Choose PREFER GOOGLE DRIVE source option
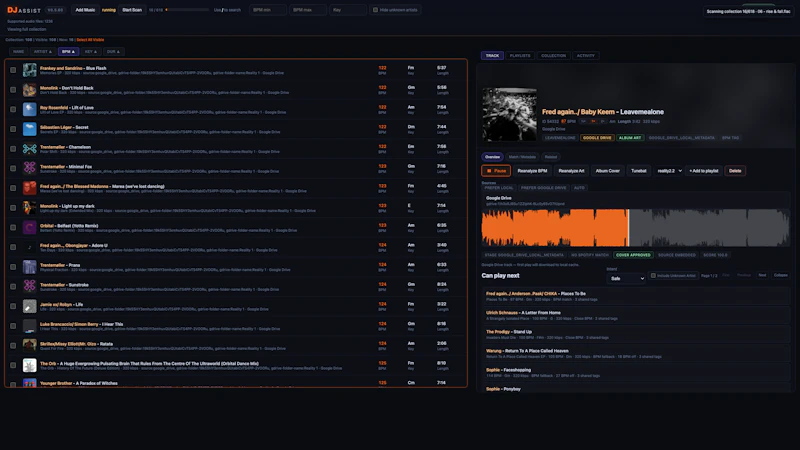Viewport: 800px width, 450px height. point(543,188)
